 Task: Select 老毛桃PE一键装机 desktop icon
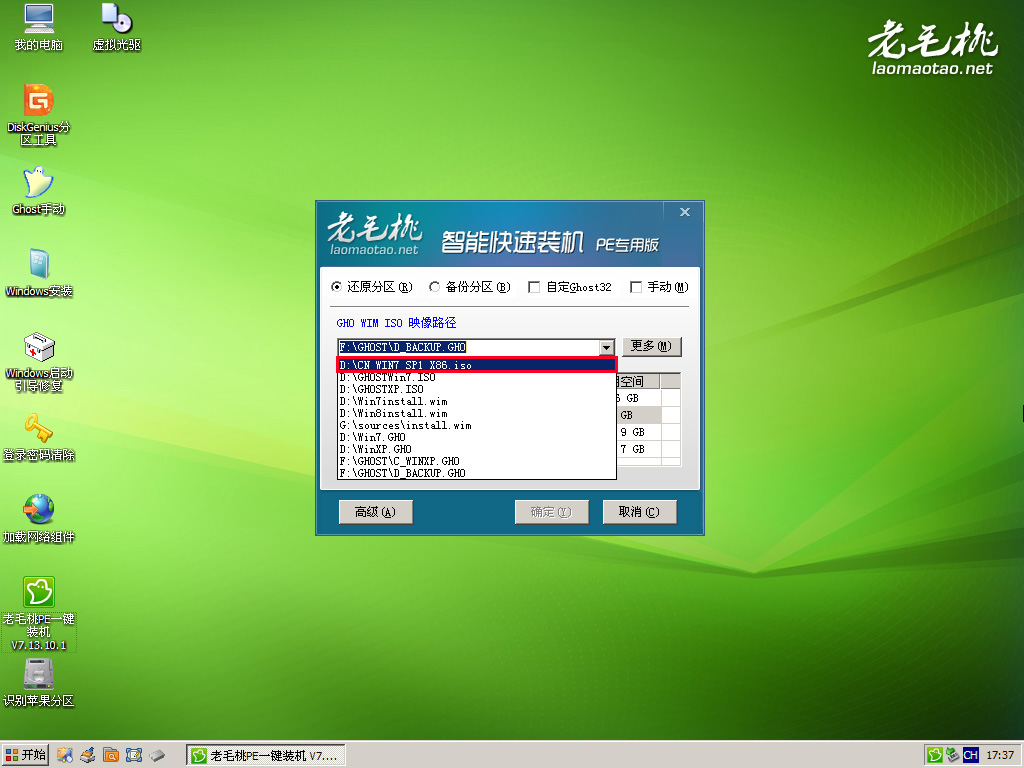39,614
